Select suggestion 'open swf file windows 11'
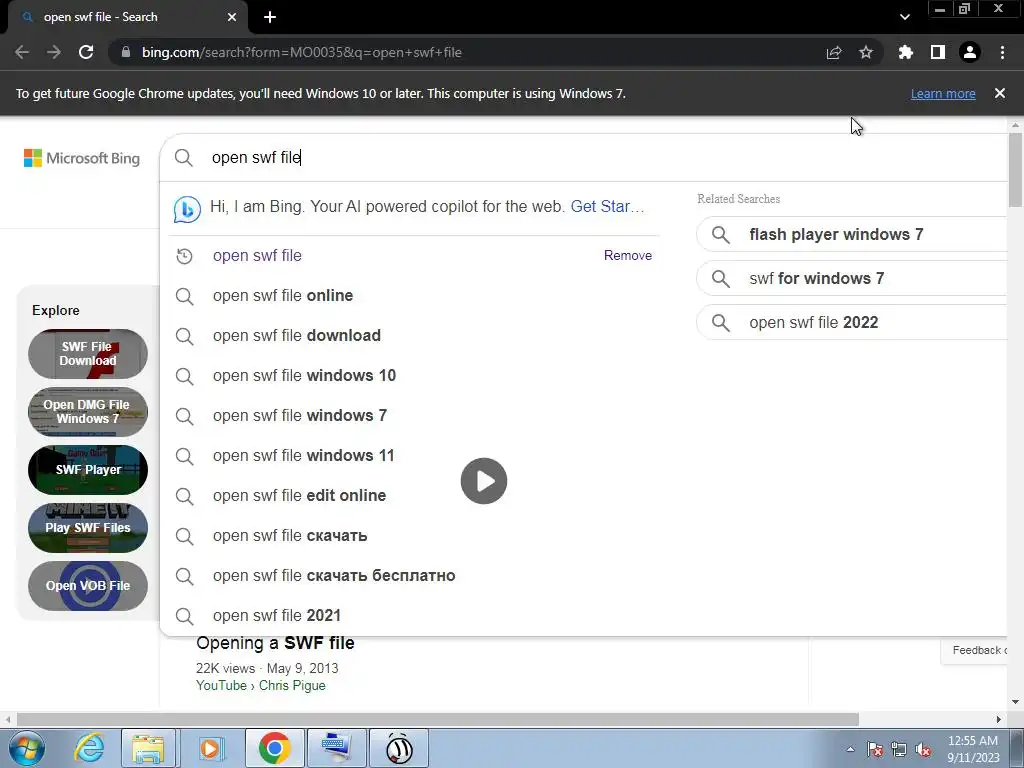Image resolution: width=1024 pixels, height=768 pixels. tap(413, 455)
